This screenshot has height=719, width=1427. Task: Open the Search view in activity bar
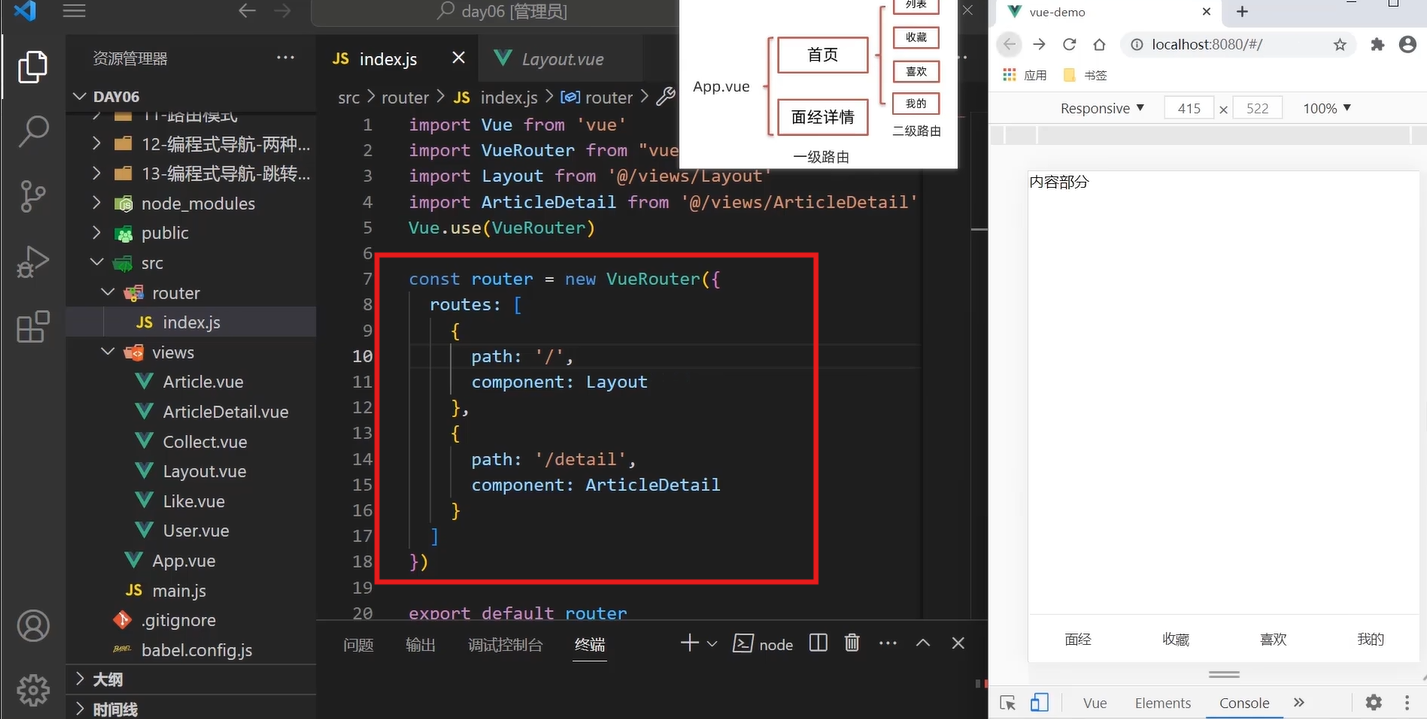click(32, 131)
